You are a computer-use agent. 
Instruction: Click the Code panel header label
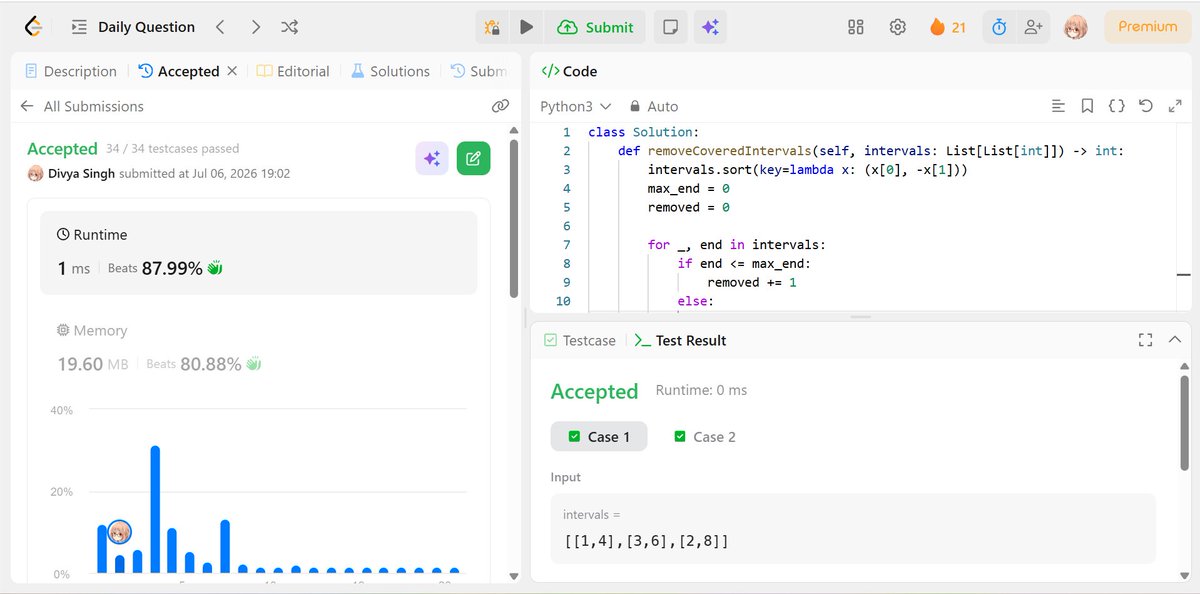pyautogui.click(x=569, y=71)
